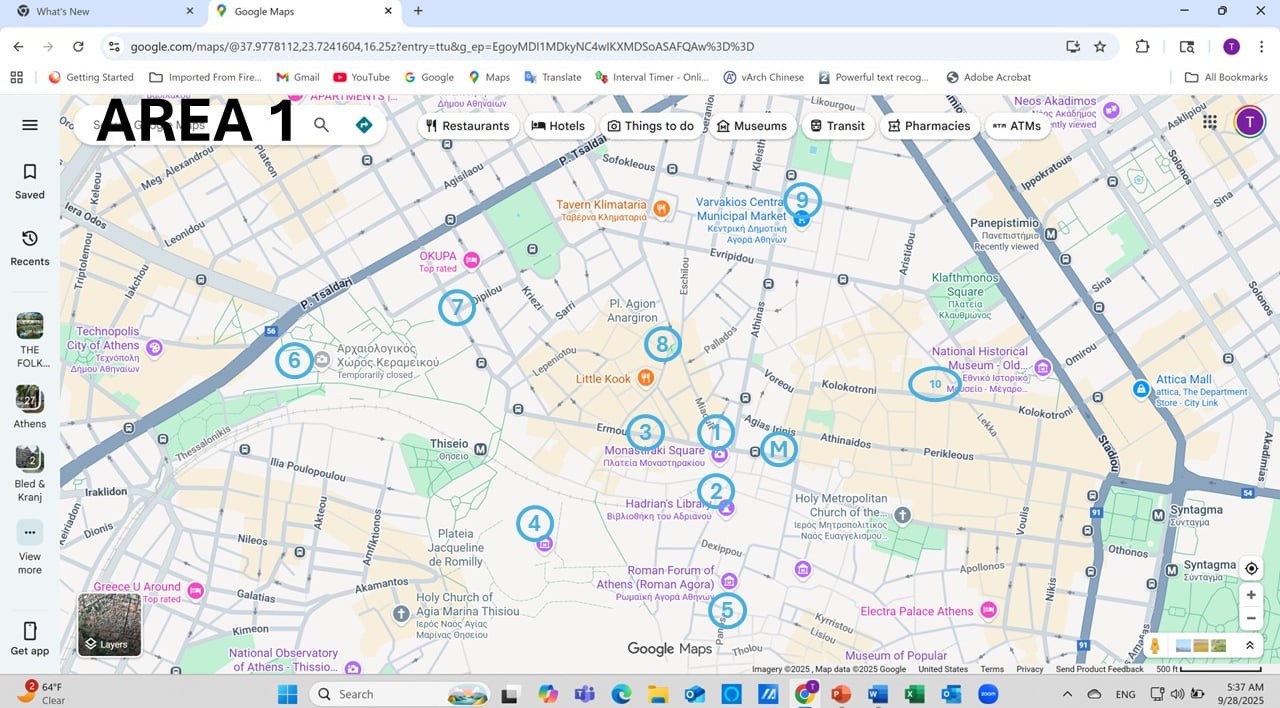The width and height of the screenshot is (1280, 708).
Task: Bookmark this page with the star icon
Action: coord(1100,46)
